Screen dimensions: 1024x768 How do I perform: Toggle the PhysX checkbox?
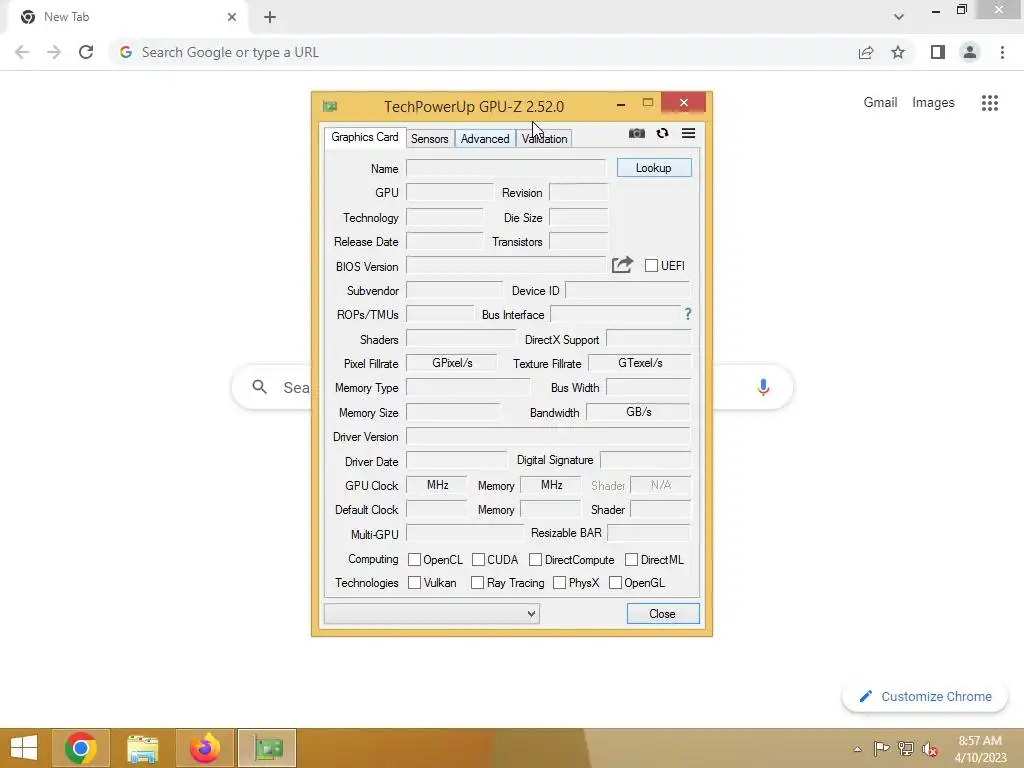(560, 583)
